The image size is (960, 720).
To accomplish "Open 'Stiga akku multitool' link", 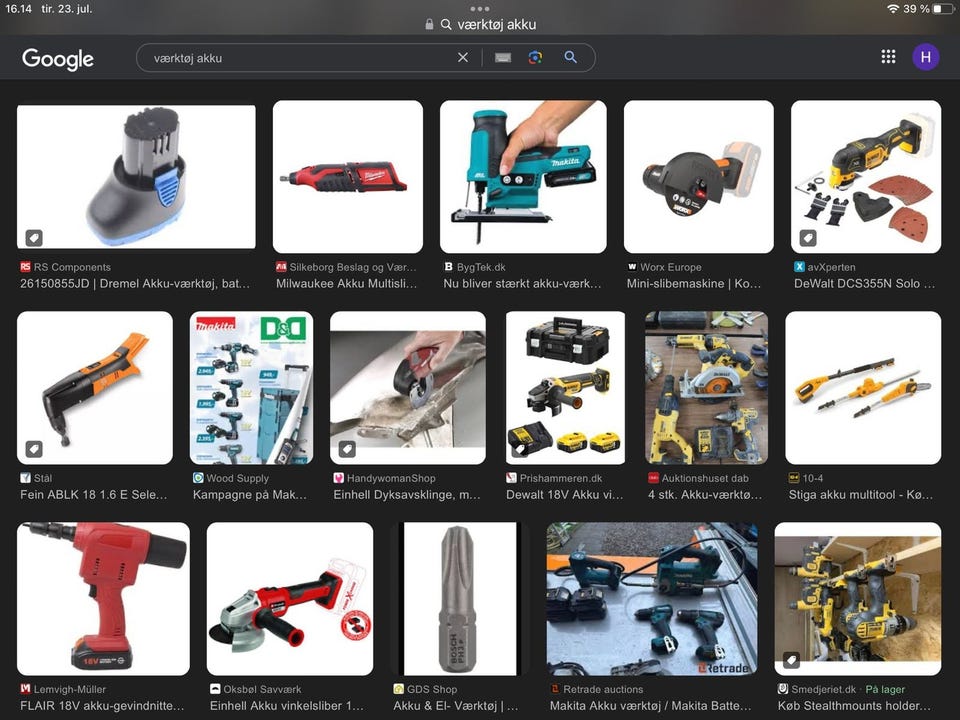I will 860,495.
